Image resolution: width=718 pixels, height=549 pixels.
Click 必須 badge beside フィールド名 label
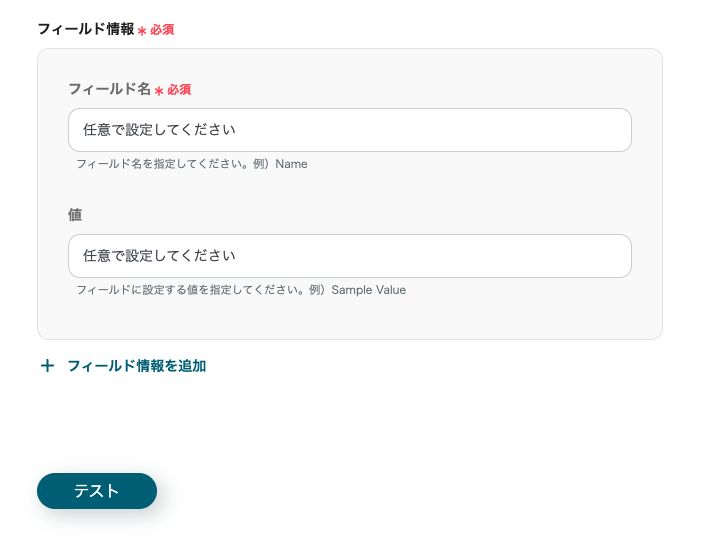pos(179,90)
